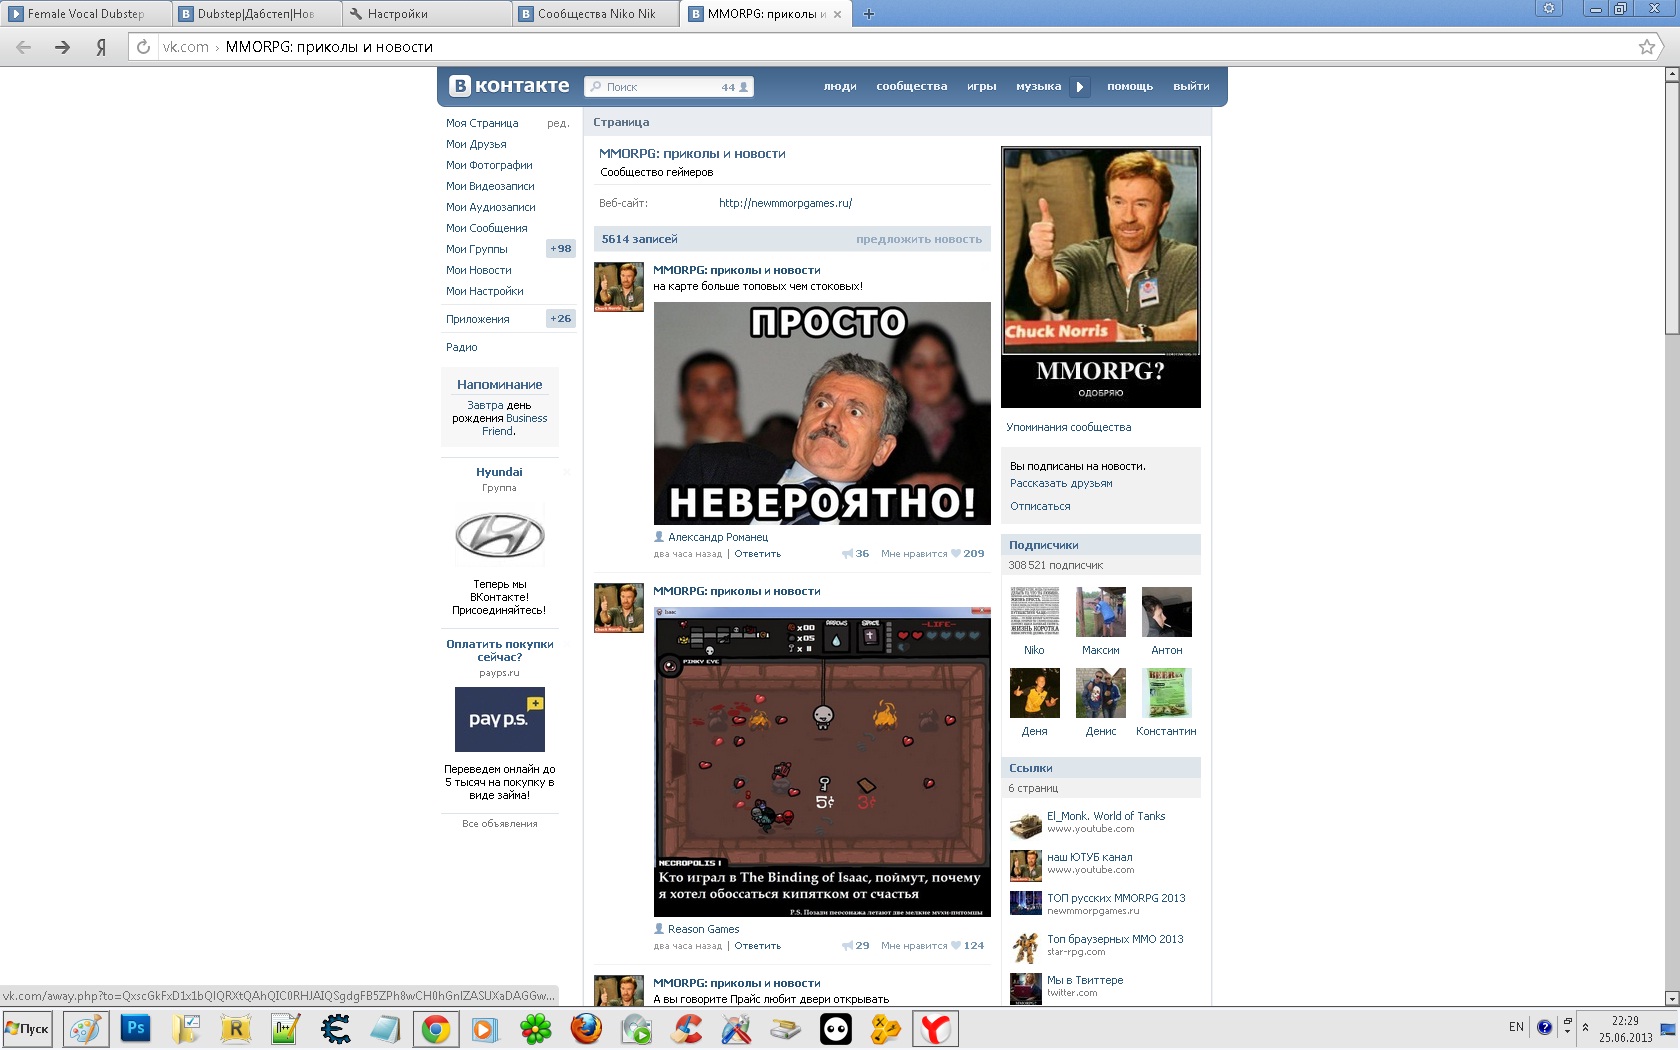This screenshot has width=1680, height=1050.
Task: Click EN language indicator in tray
Action: point(1516,1027)
